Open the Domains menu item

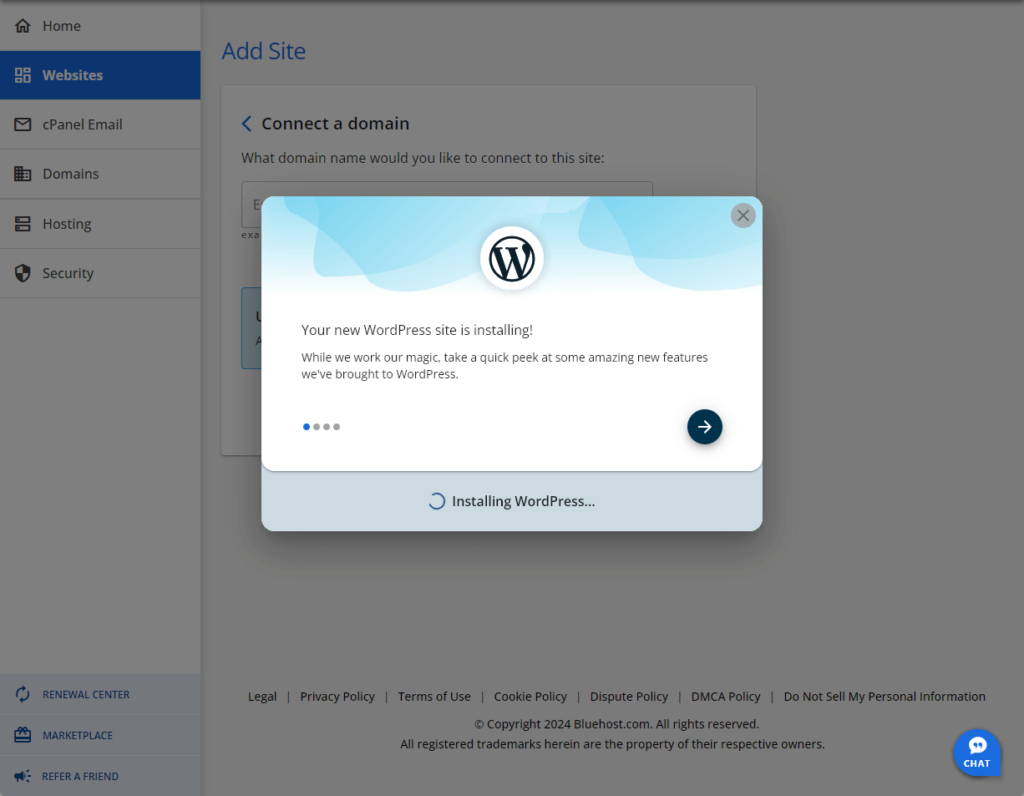[x=100, y=174]
